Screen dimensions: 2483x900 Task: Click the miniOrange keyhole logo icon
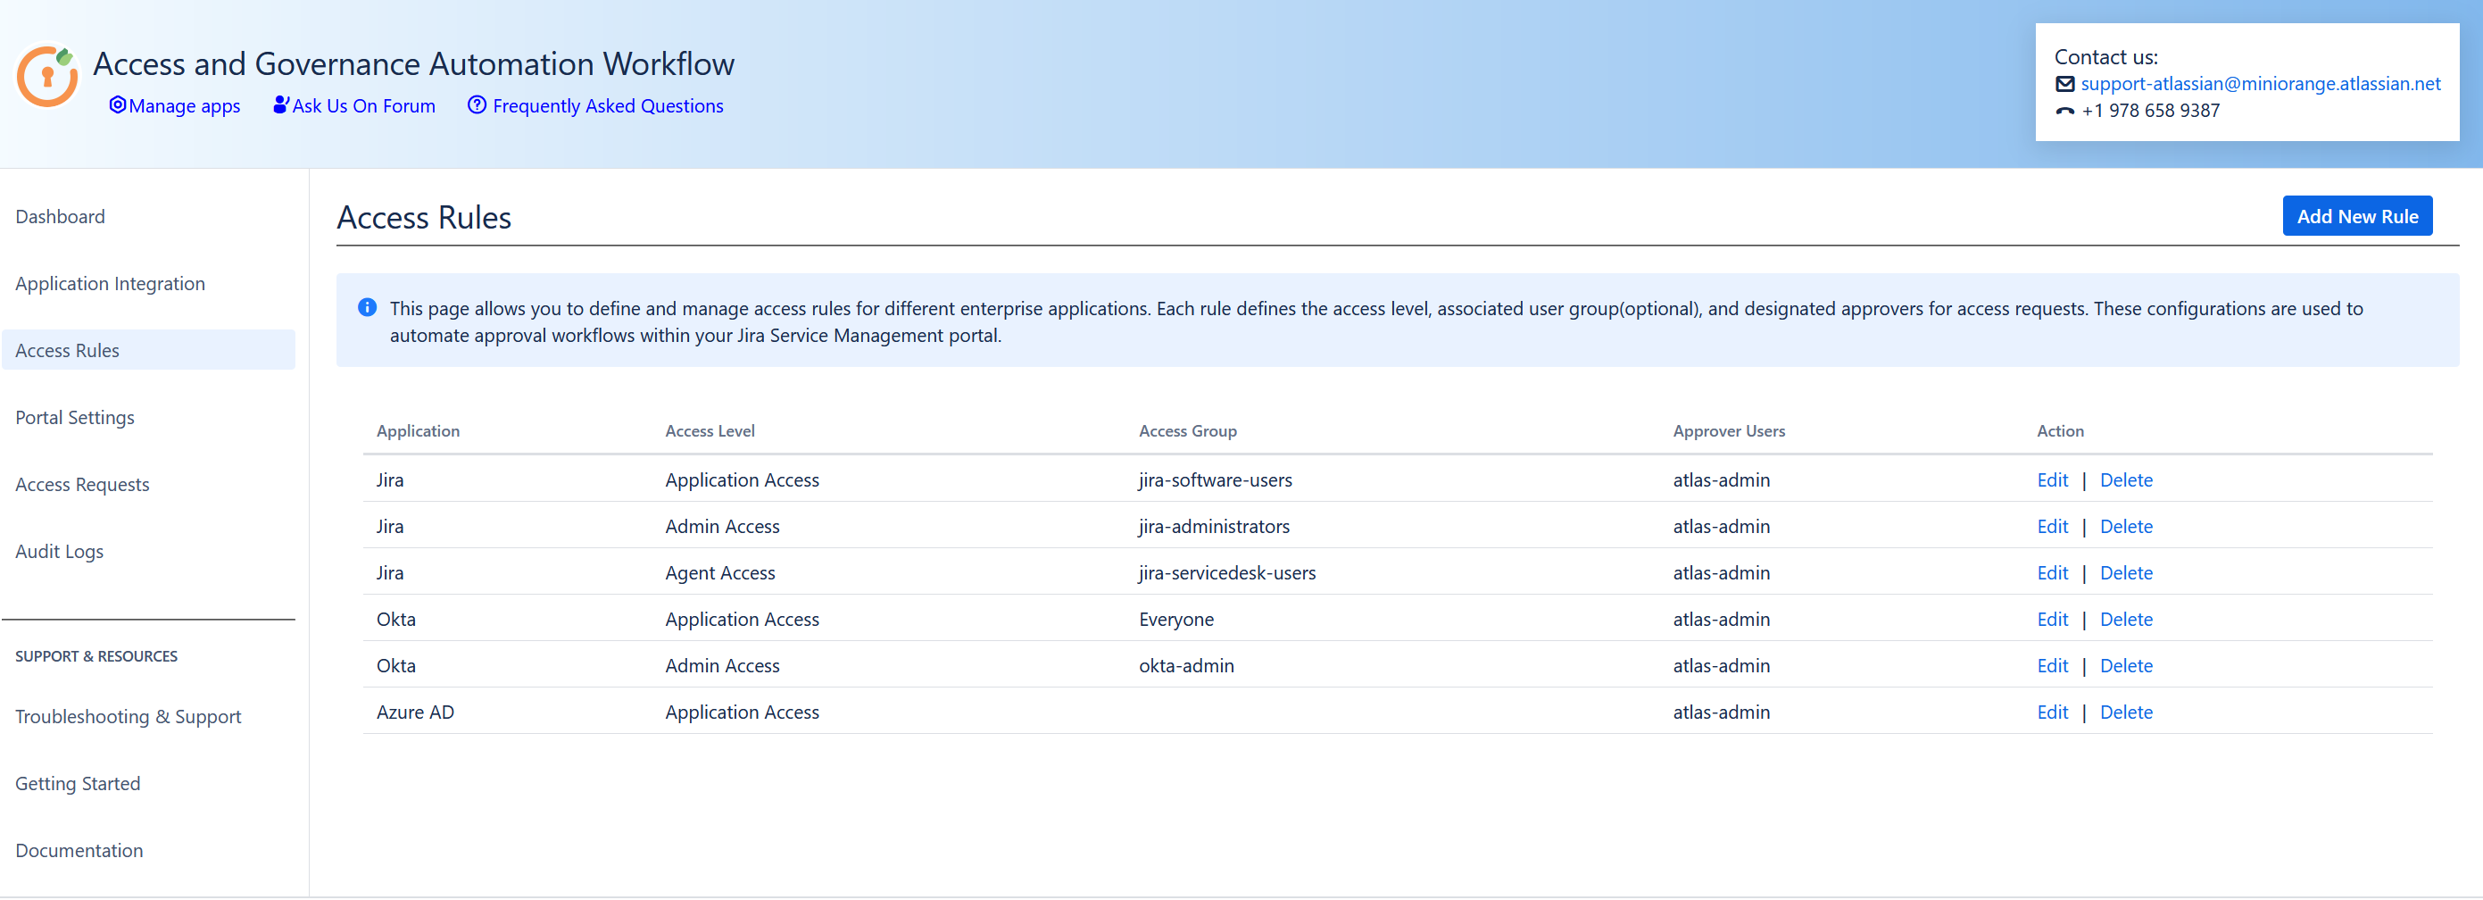(x=47, y=75)
